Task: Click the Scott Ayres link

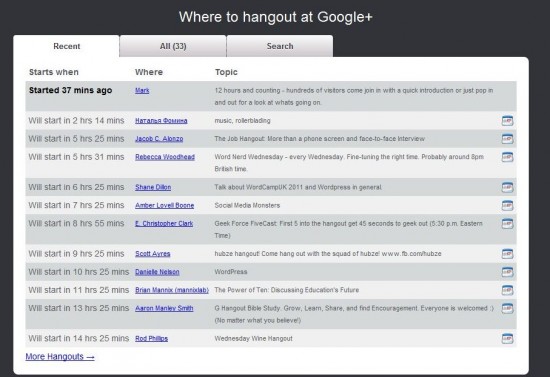Action: click(x=153, y=254)
